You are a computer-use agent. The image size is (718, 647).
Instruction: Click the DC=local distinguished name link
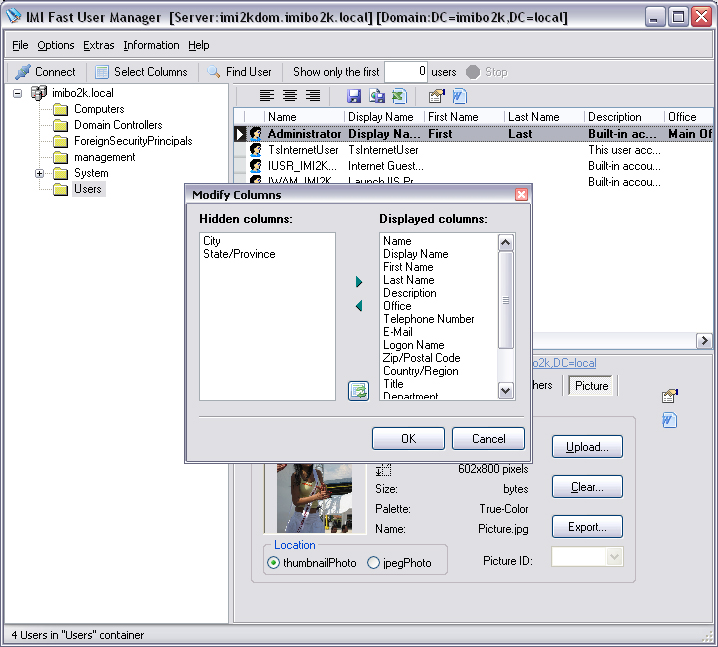point(565,363)
